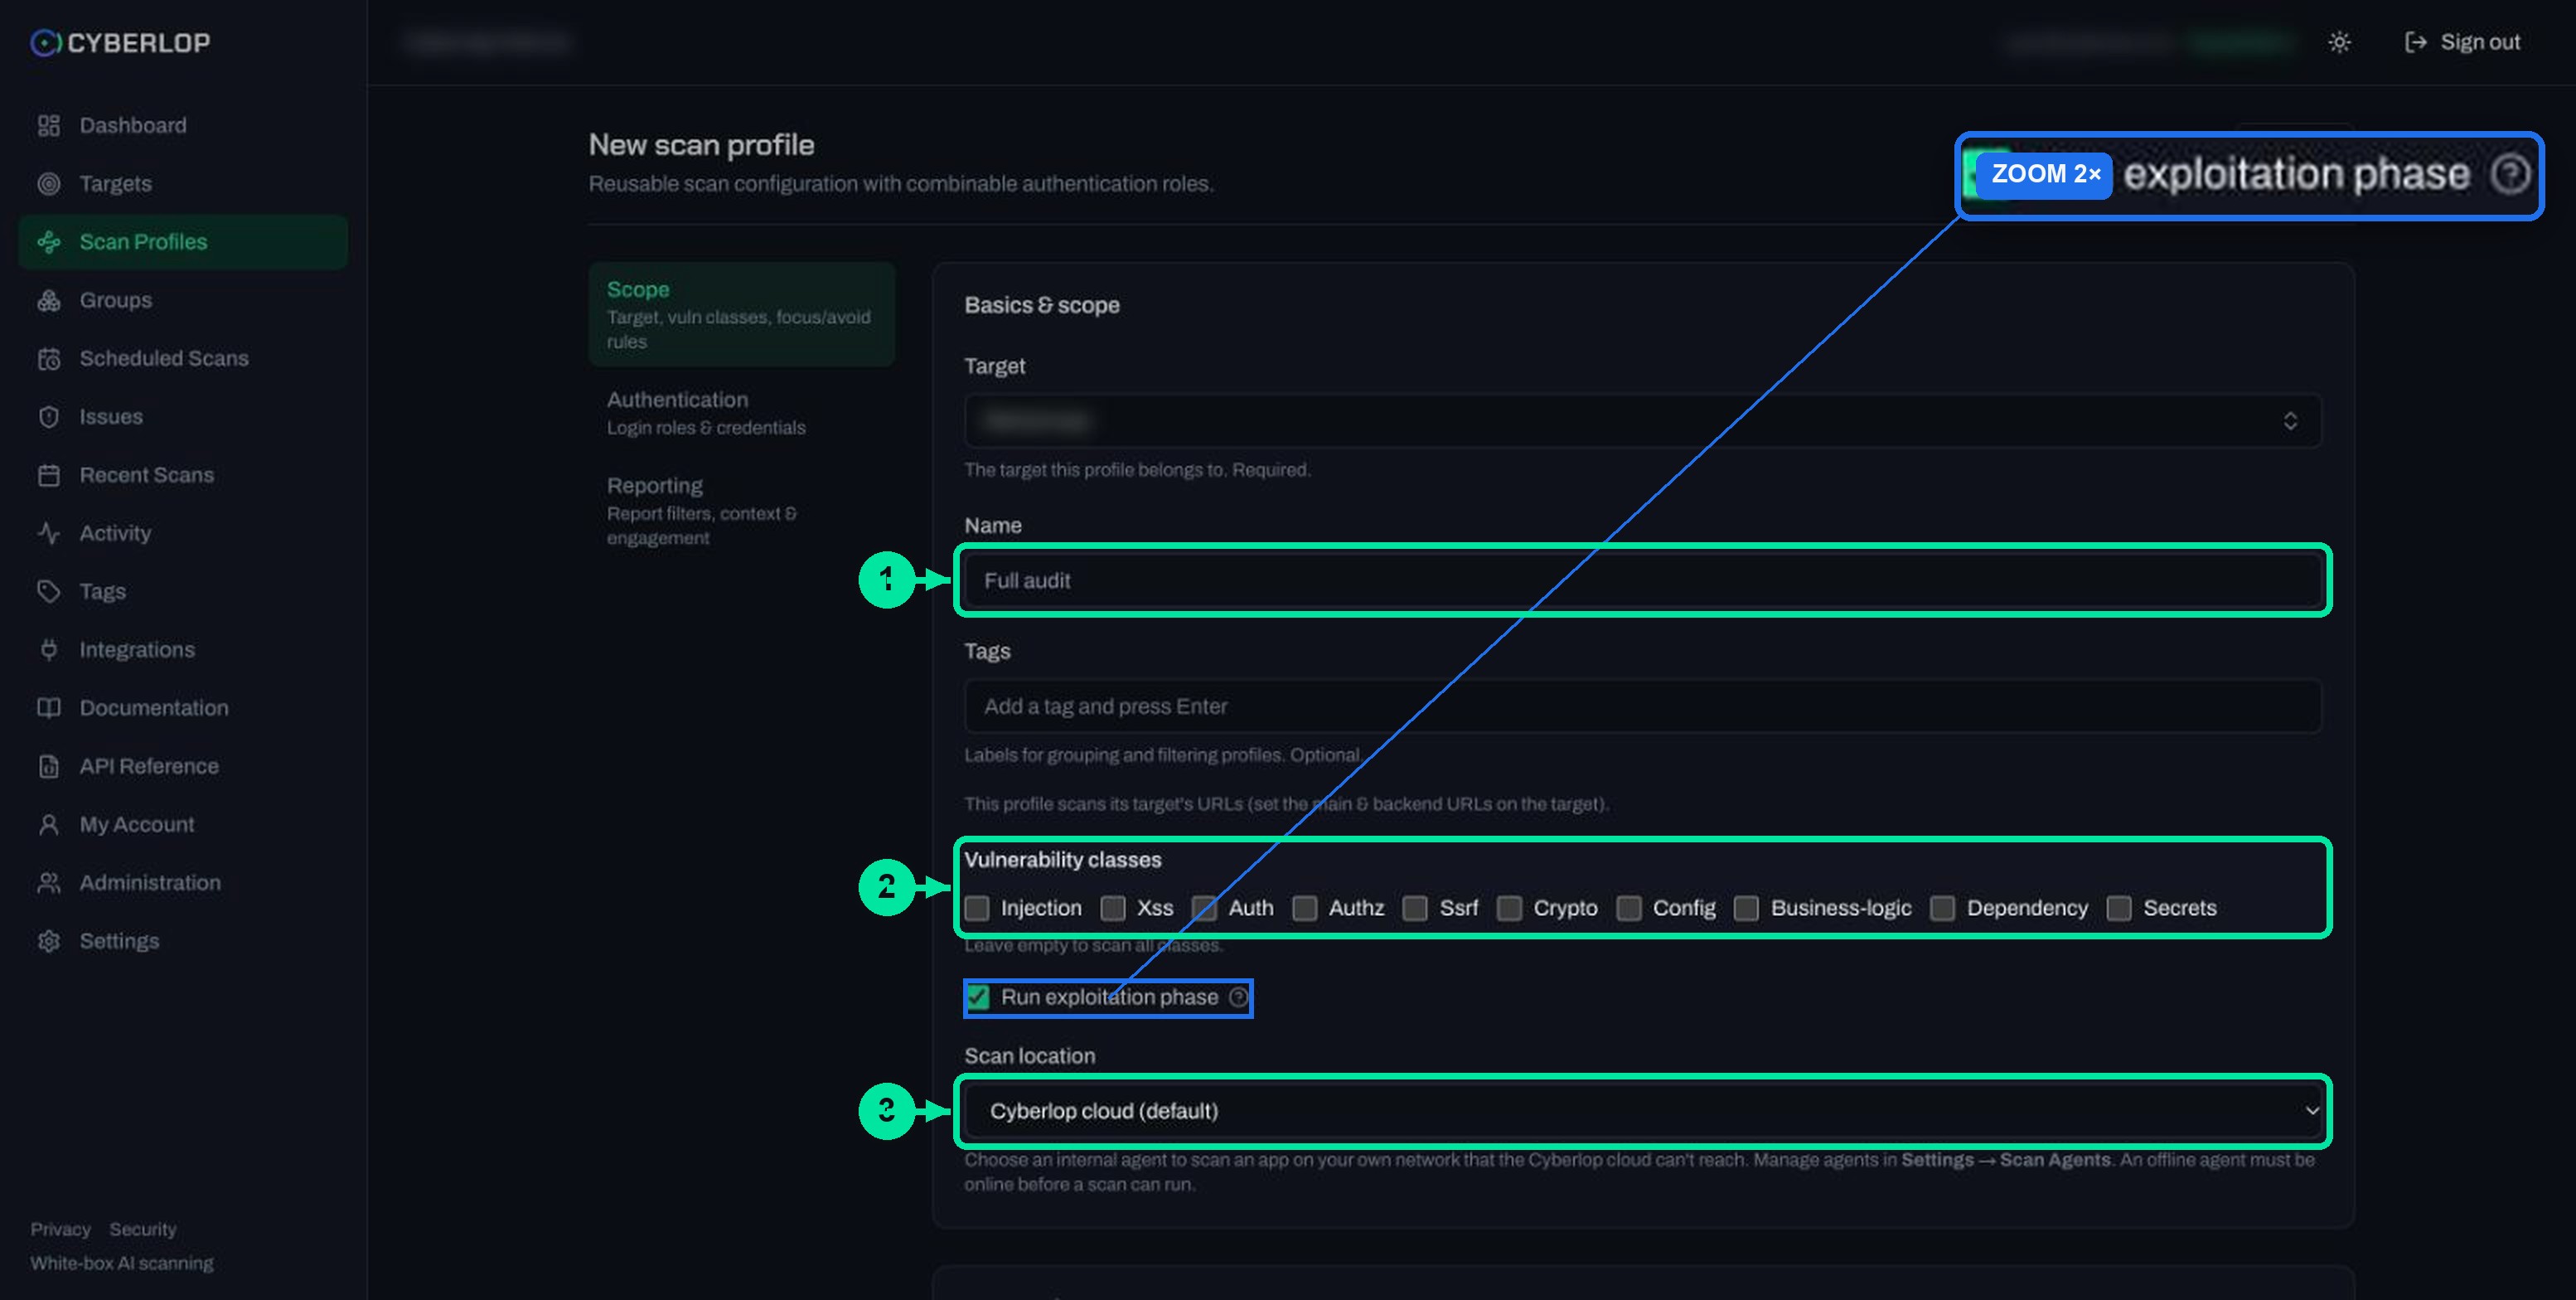This screenshot has width=2576, height=1300.
Task: Expand the Scan location dropdown
Action: point(1642,1111)
